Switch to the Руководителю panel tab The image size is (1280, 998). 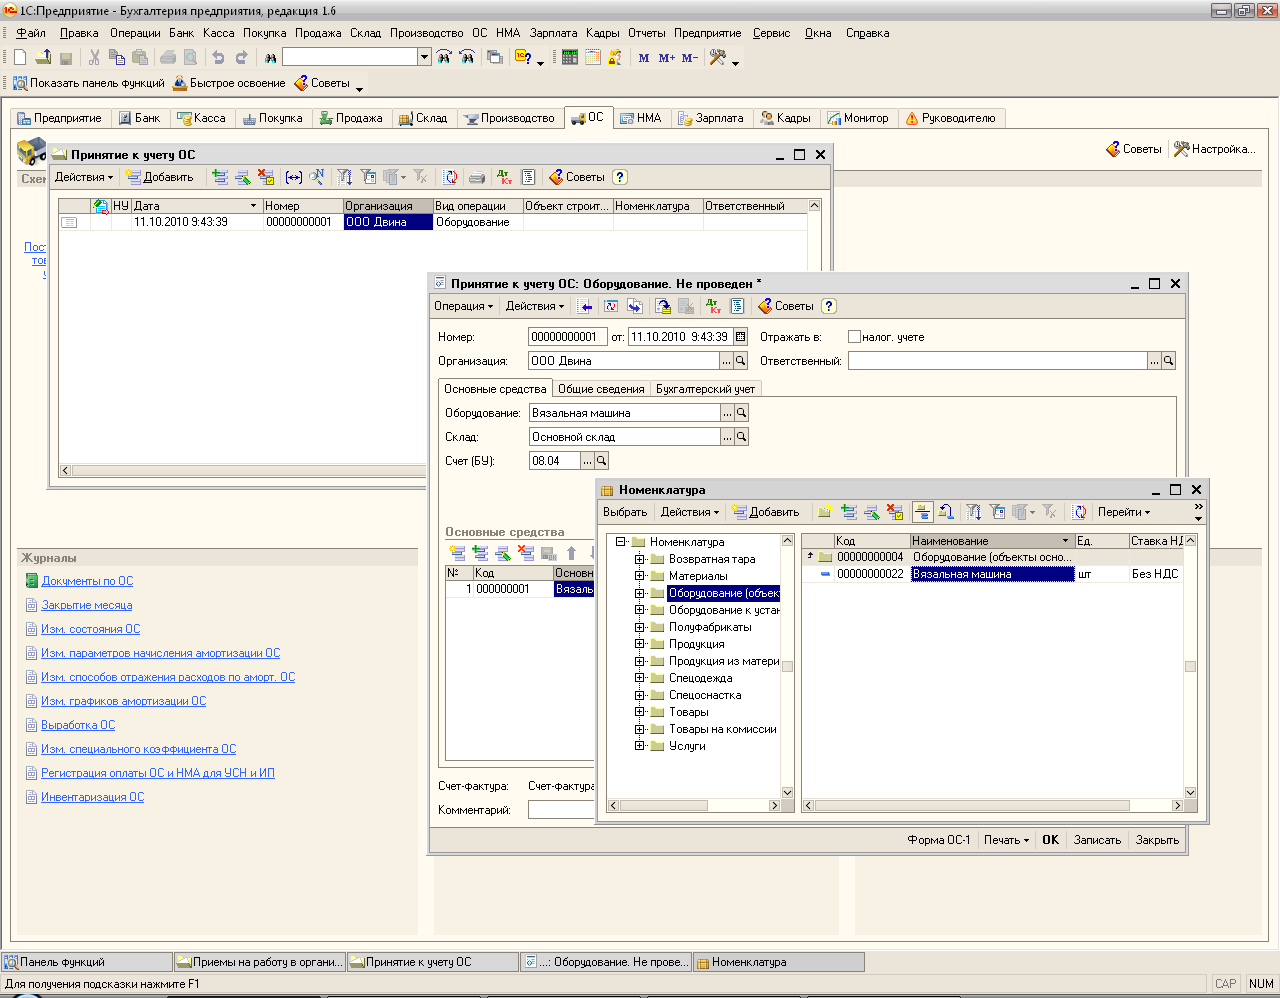(x=950, y=118)
